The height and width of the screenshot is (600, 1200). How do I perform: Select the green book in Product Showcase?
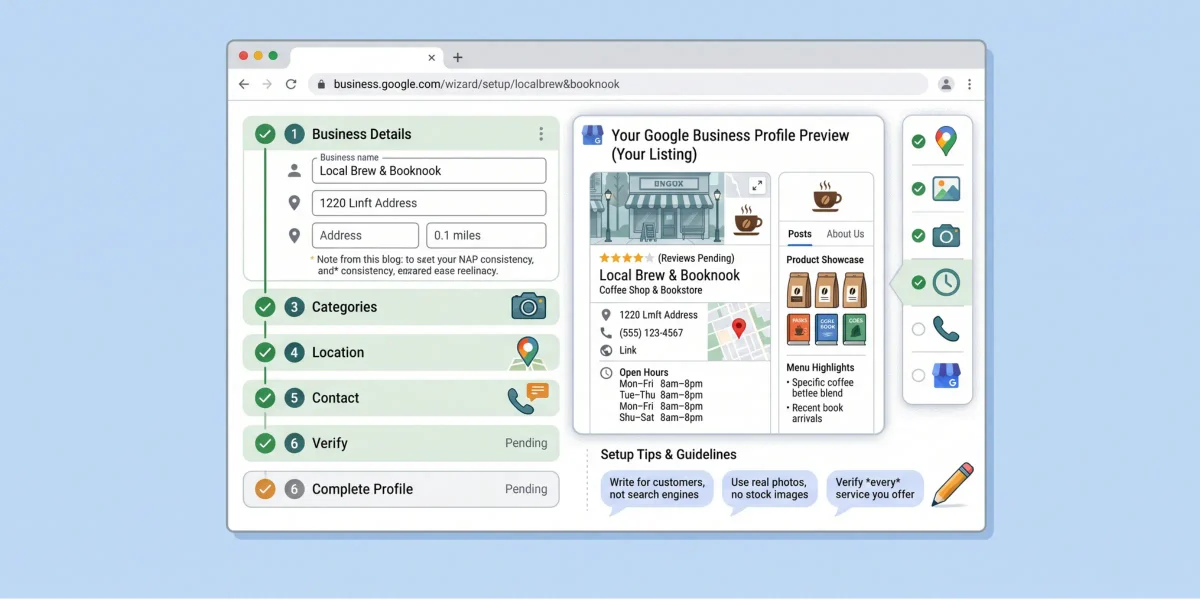[x=854, y=328]
